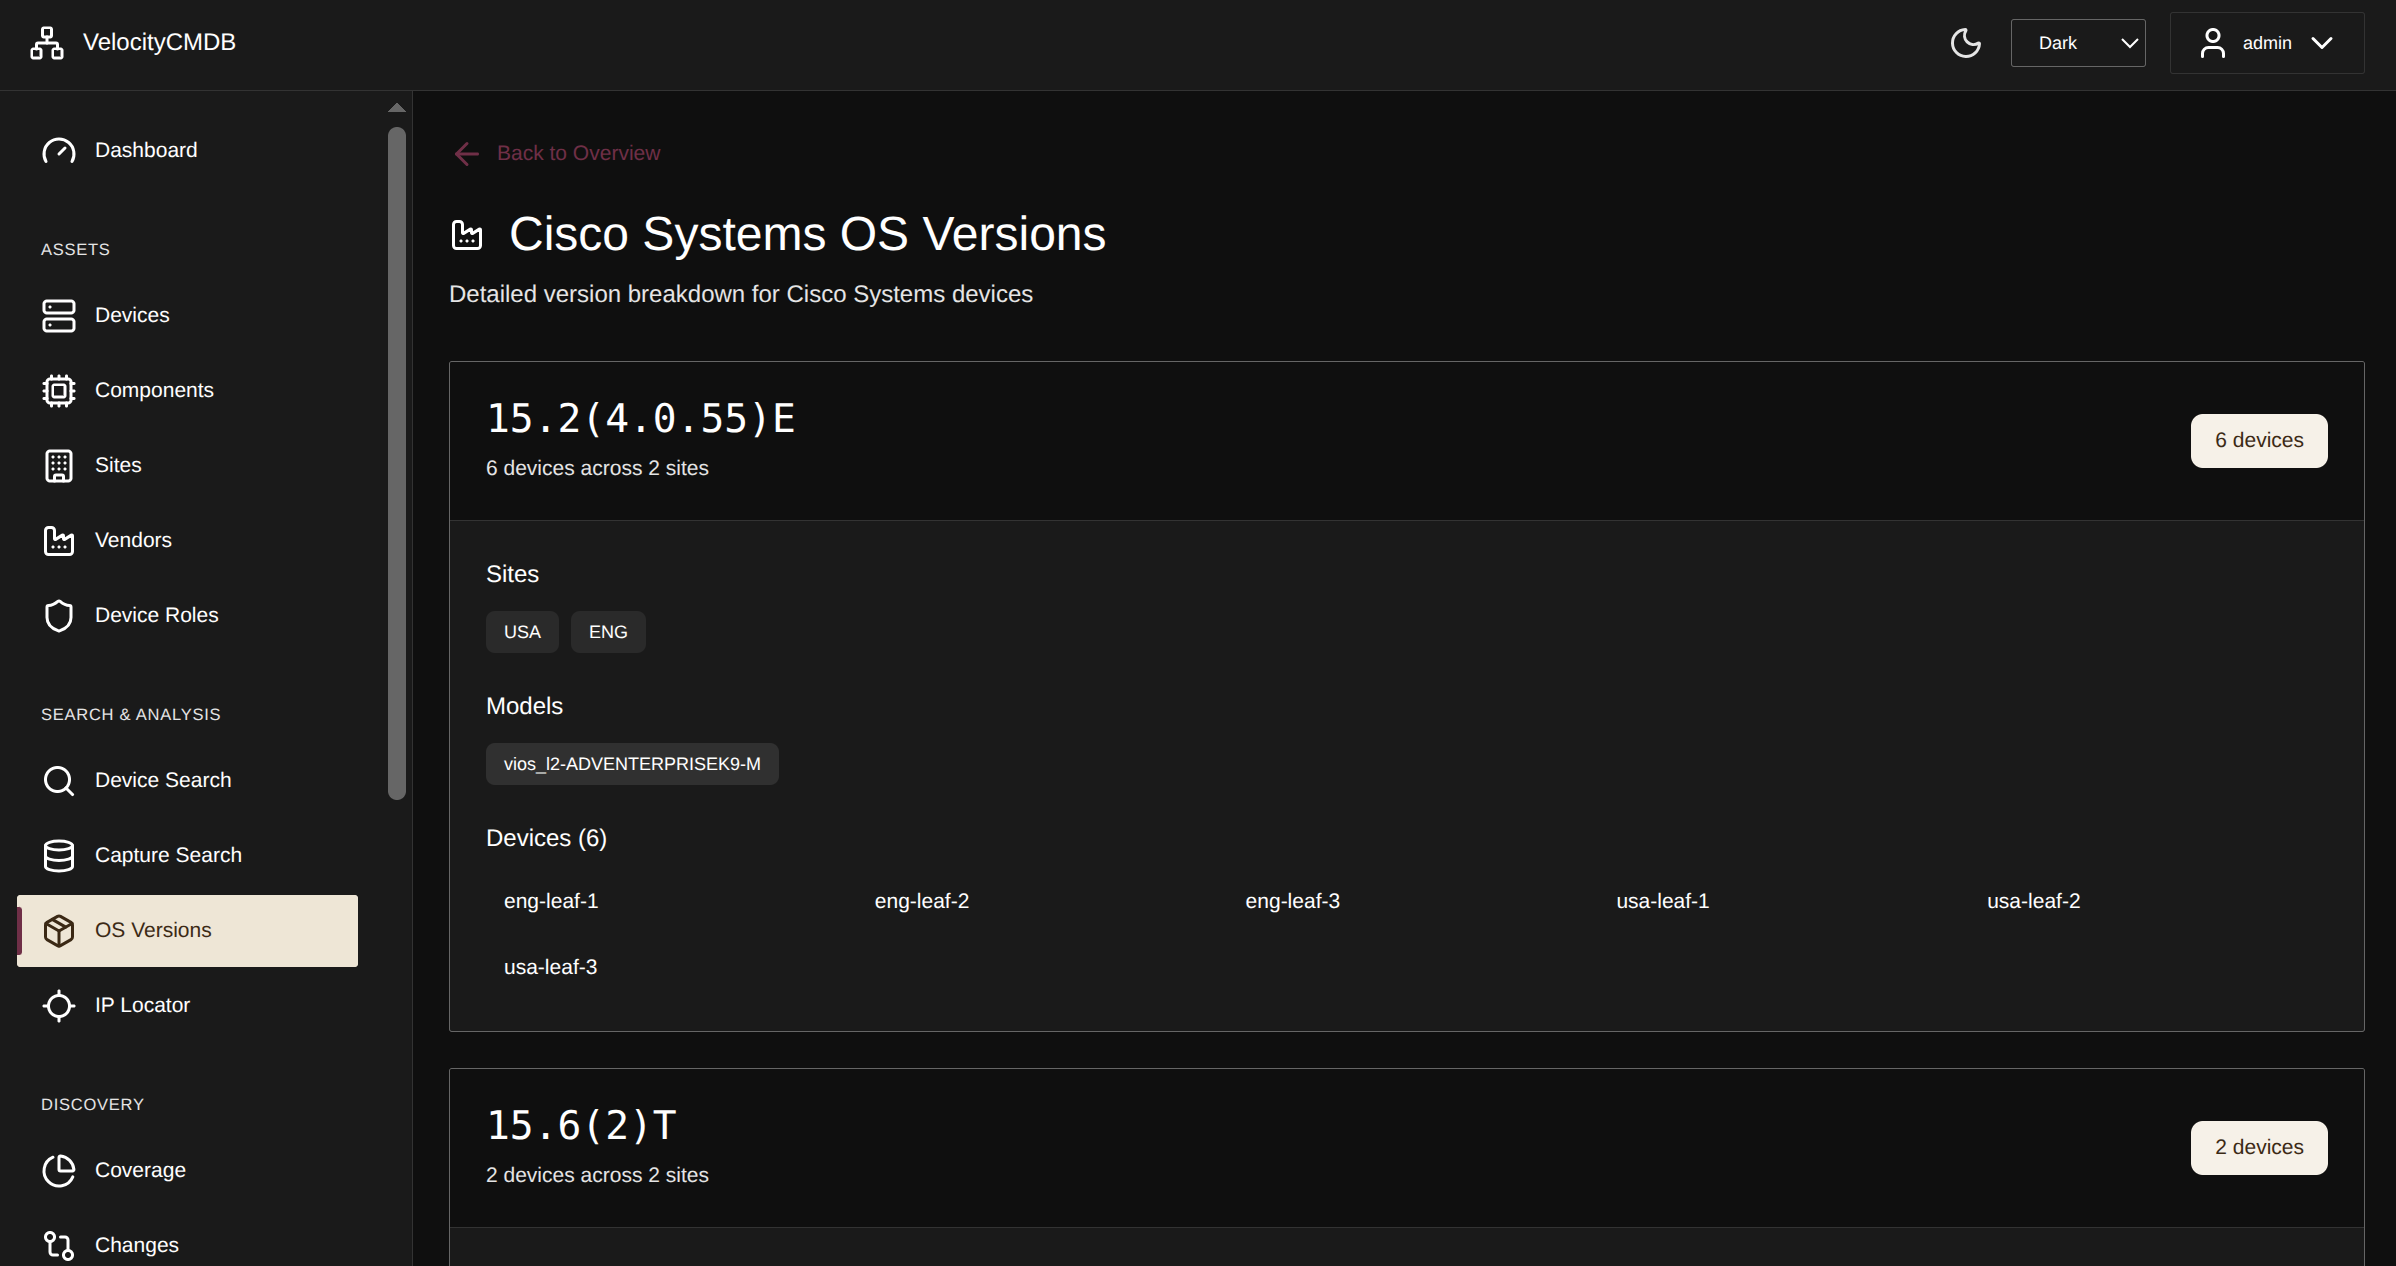Click the VelocityCMDB network logo icon
Viewport: 2396px width, 1266px height.
tap(47, 43)
